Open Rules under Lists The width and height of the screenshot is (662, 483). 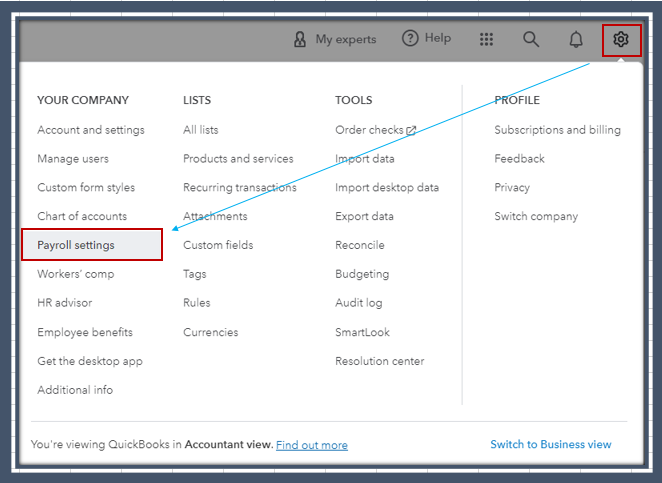197,303
